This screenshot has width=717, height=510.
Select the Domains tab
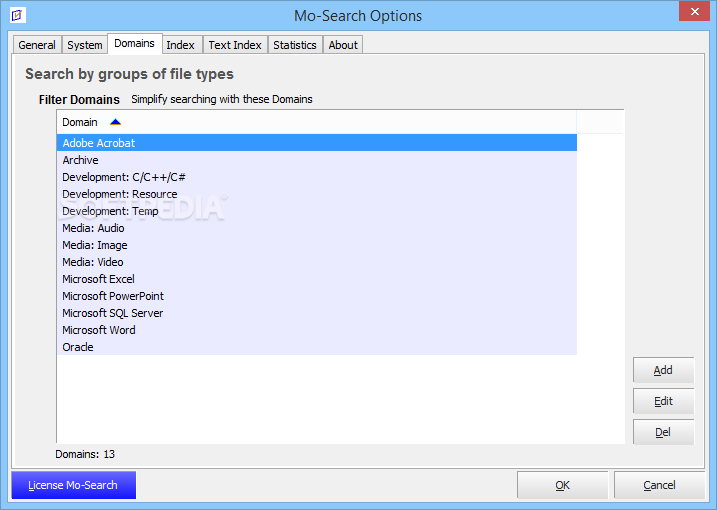(x=134, y=43)
